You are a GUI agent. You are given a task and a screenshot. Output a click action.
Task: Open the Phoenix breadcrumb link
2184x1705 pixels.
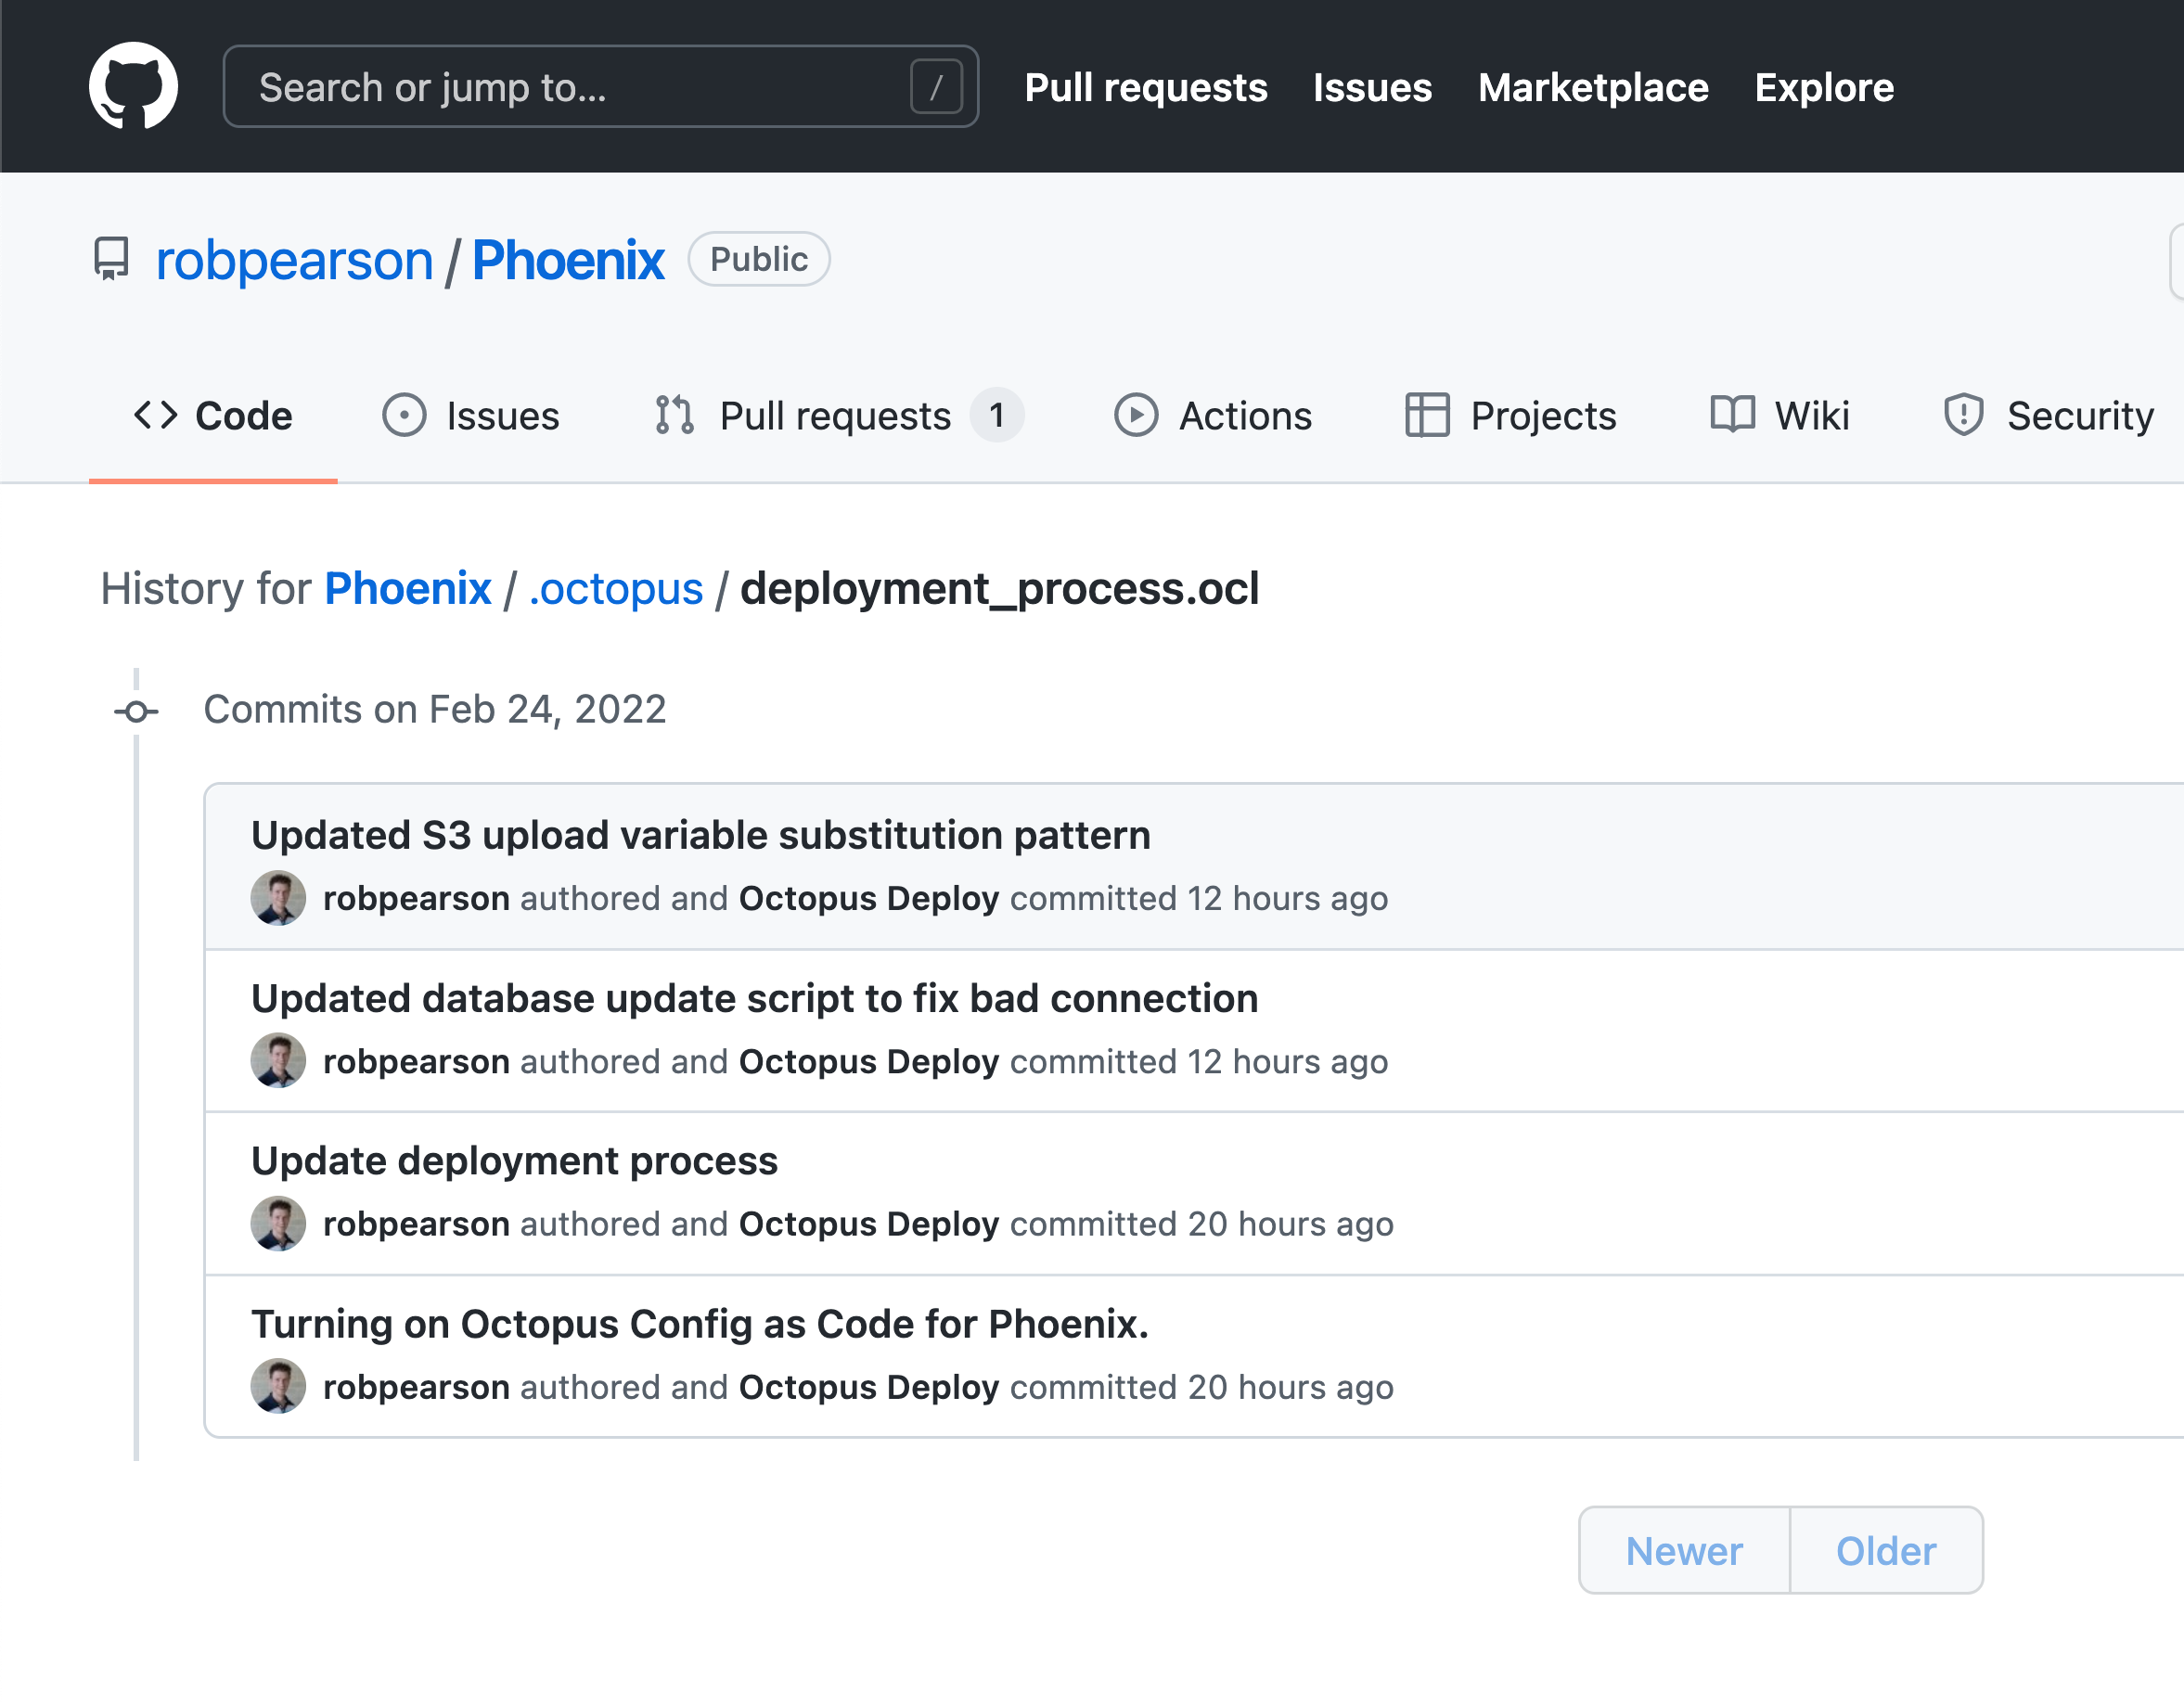[407, 588]
